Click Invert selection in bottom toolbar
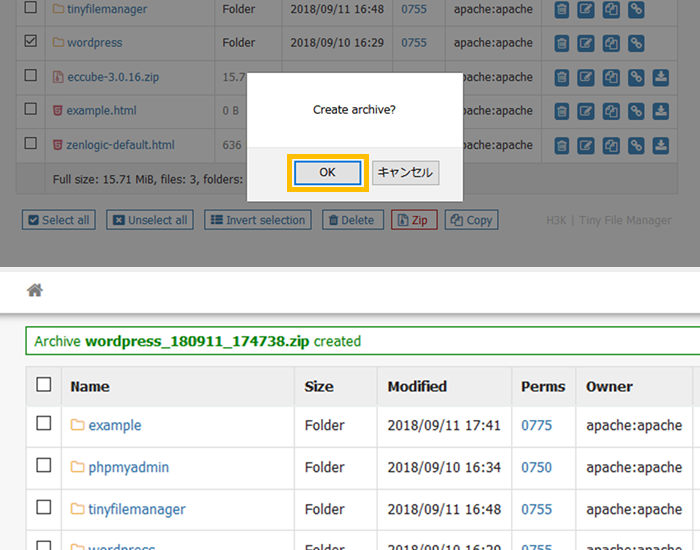The width and height of the screenshot is (700, 550). [258, 220]
